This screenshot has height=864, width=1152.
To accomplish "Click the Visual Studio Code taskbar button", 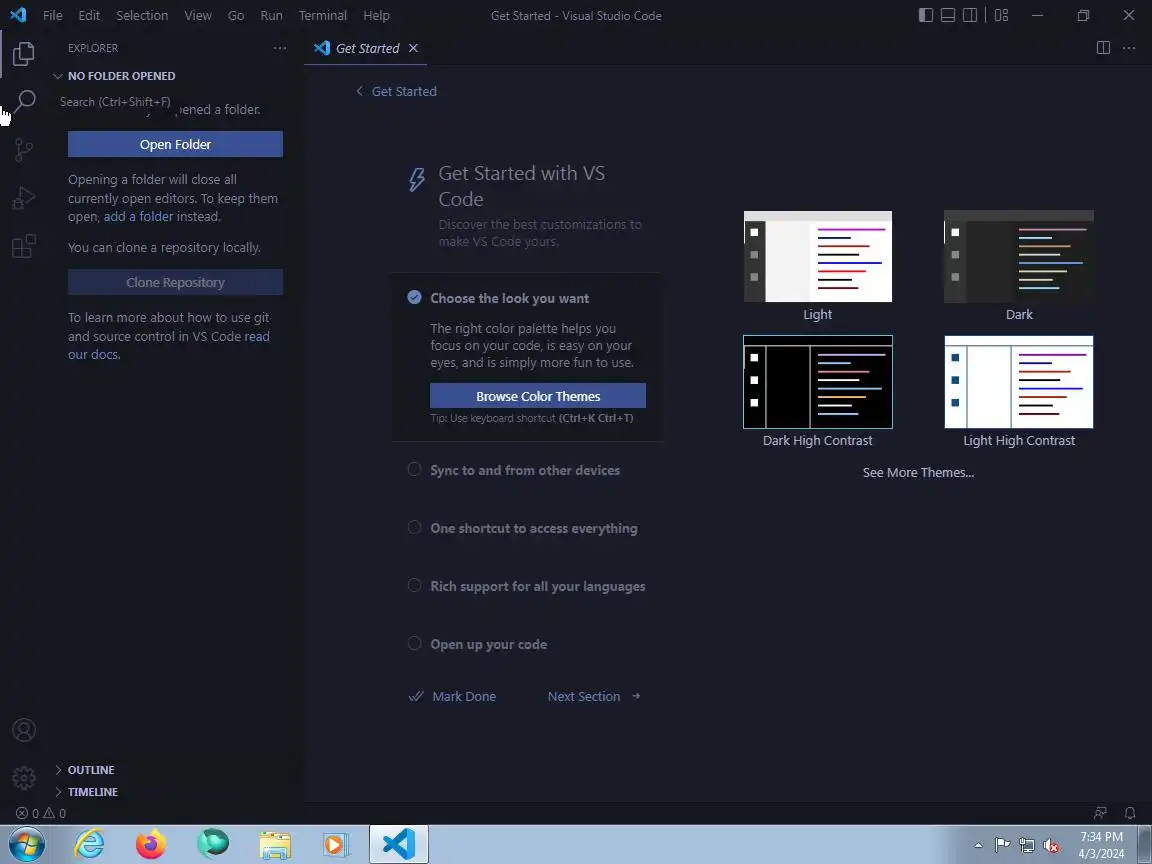I will (398, 844).
